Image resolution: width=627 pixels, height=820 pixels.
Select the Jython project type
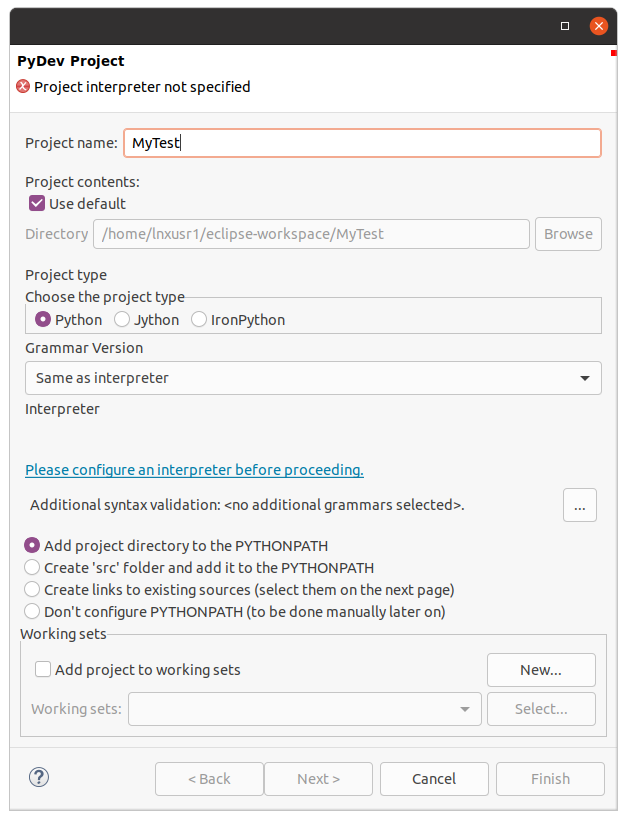(122, 320)
